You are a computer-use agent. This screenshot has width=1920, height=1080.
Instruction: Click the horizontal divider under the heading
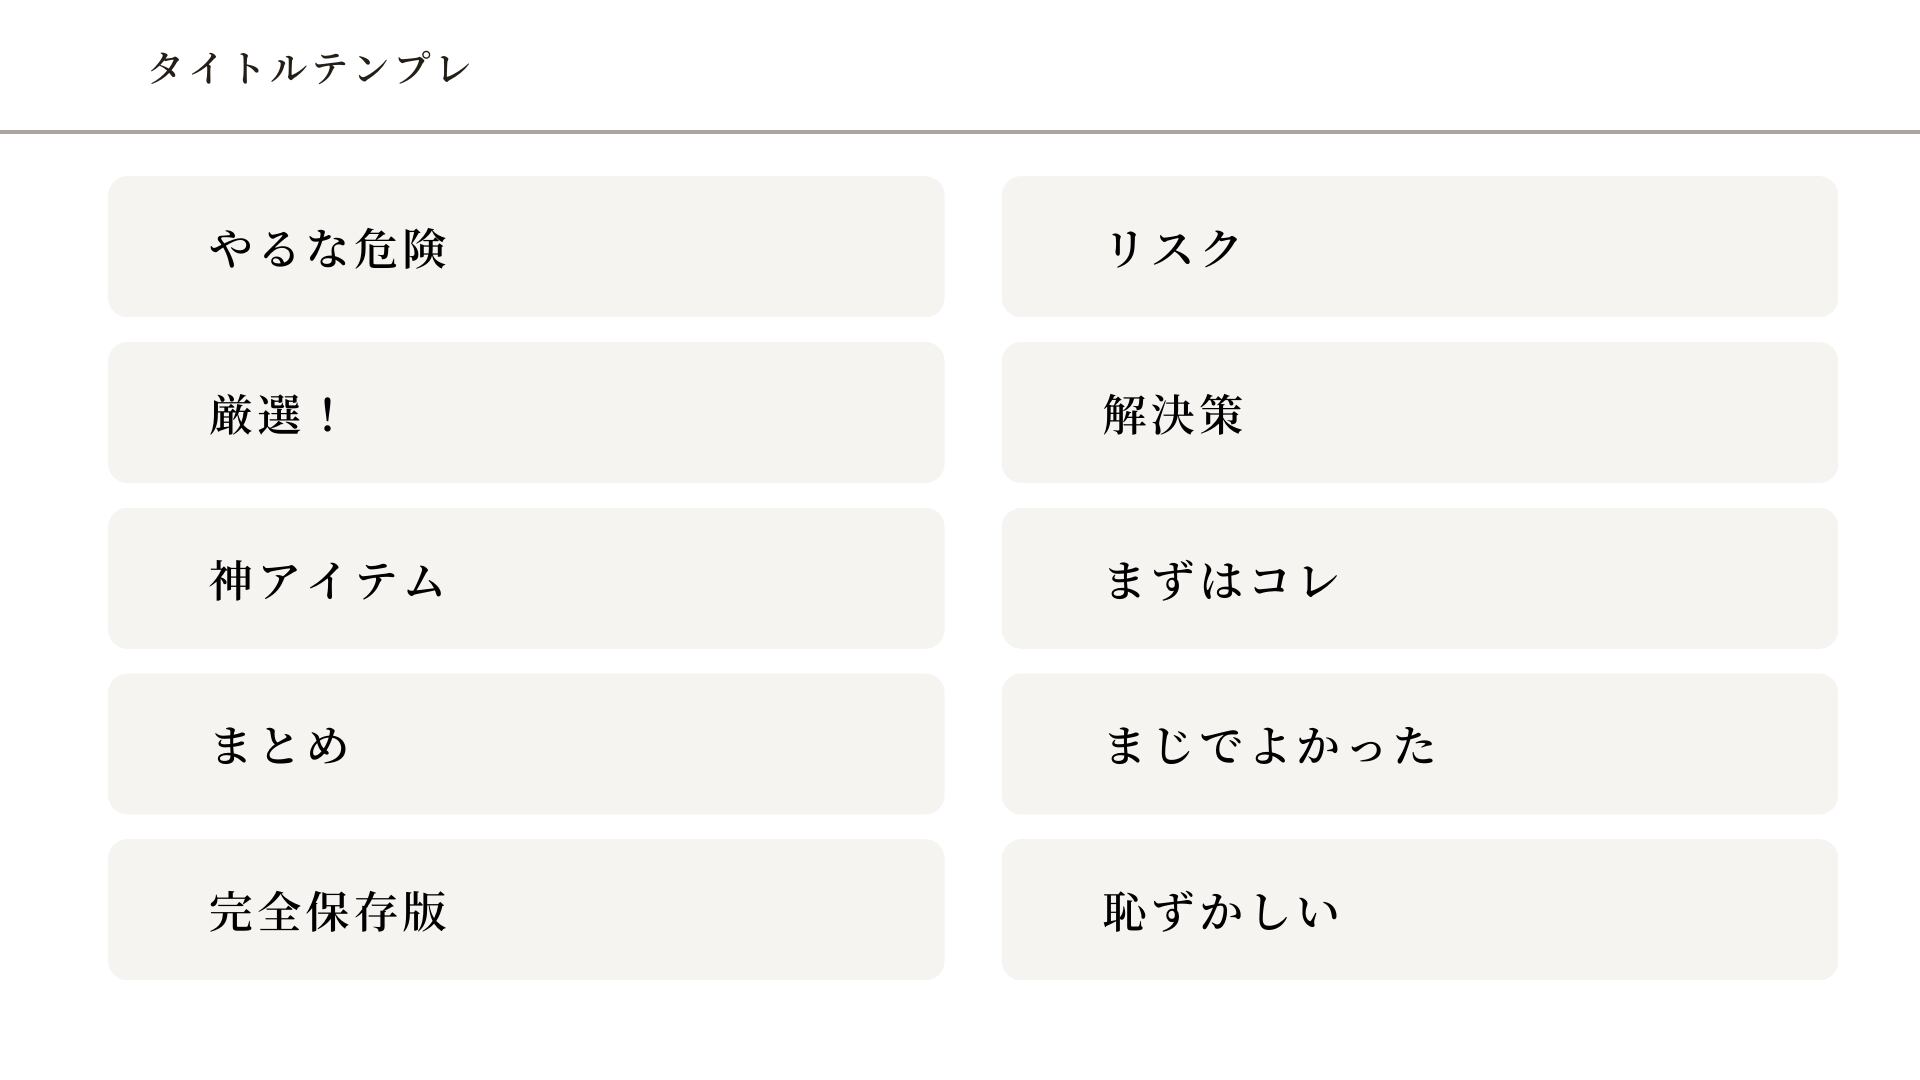click(x=960, y=131)
